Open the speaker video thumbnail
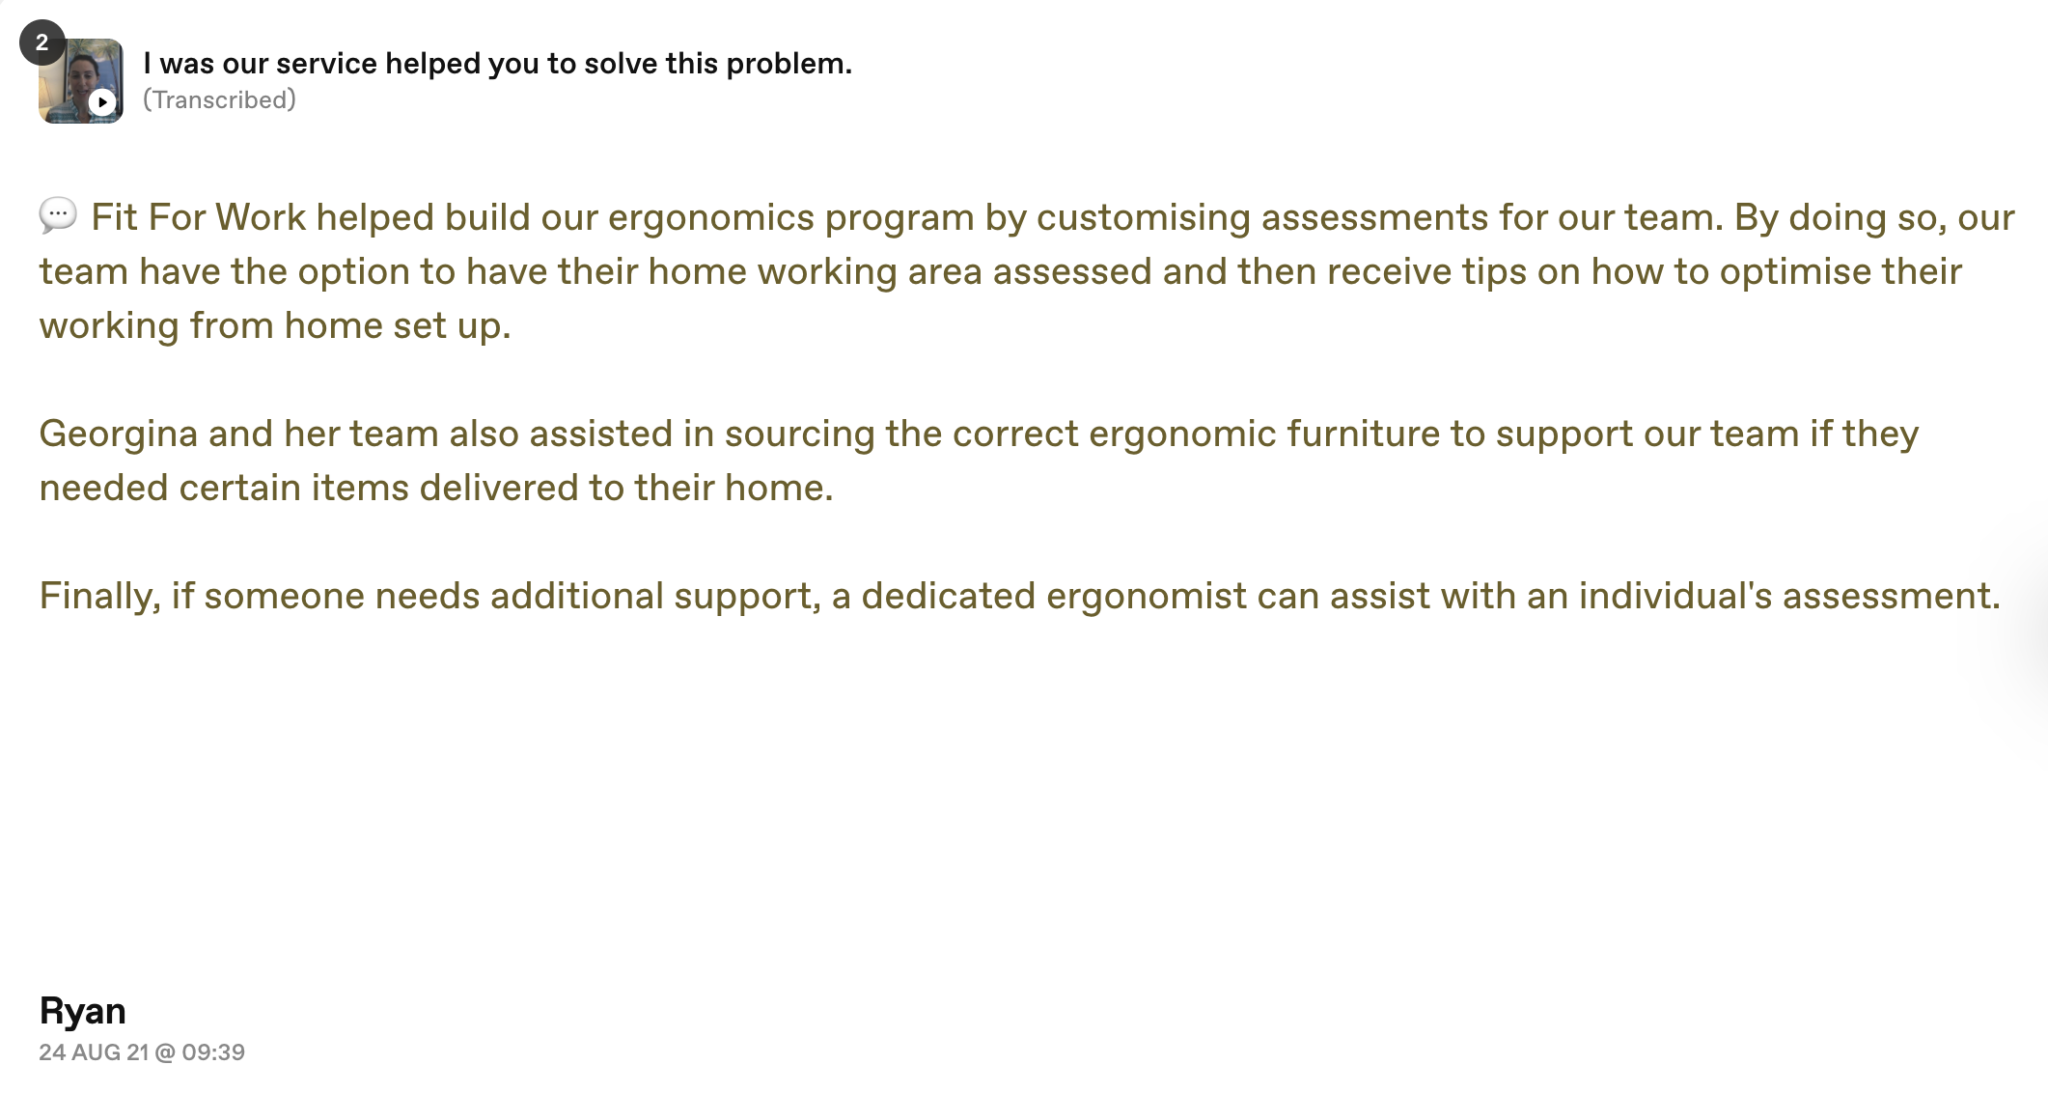The image size is (2048, 1093). (x=81, y=81)
